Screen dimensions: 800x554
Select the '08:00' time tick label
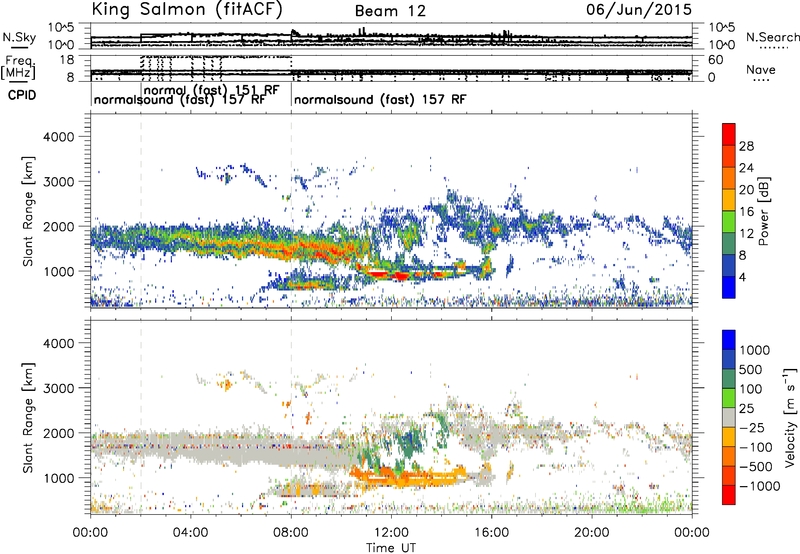291,533
